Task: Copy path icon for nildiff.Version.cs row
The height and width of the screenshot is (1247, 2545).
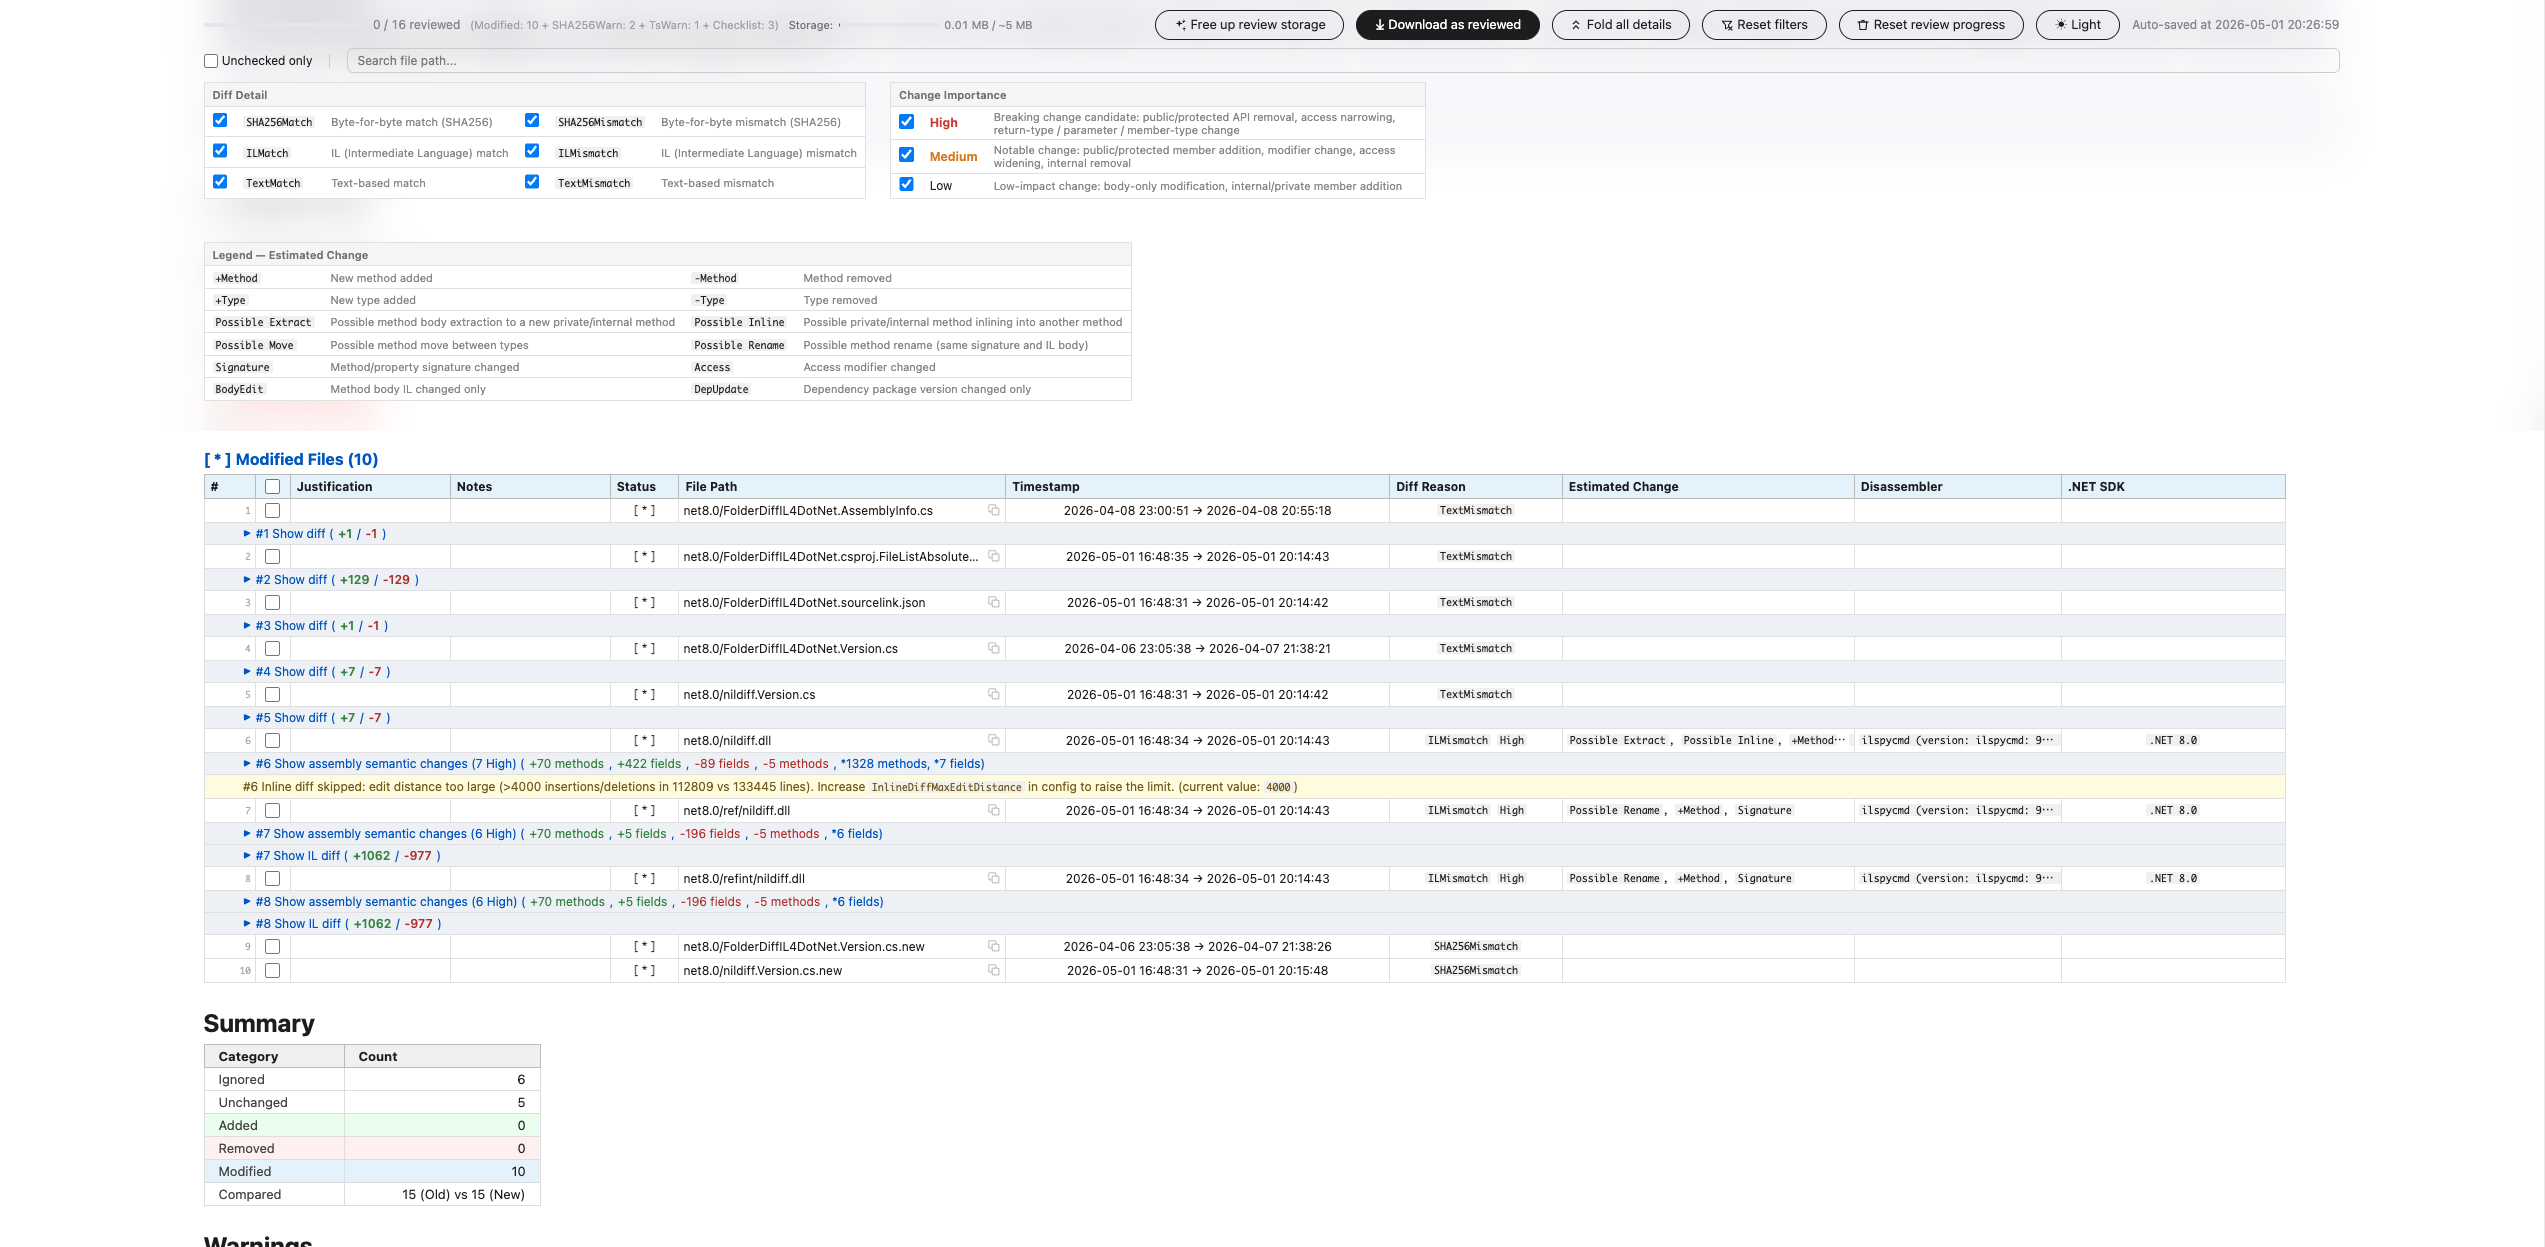Action: (x=993, y=694)
